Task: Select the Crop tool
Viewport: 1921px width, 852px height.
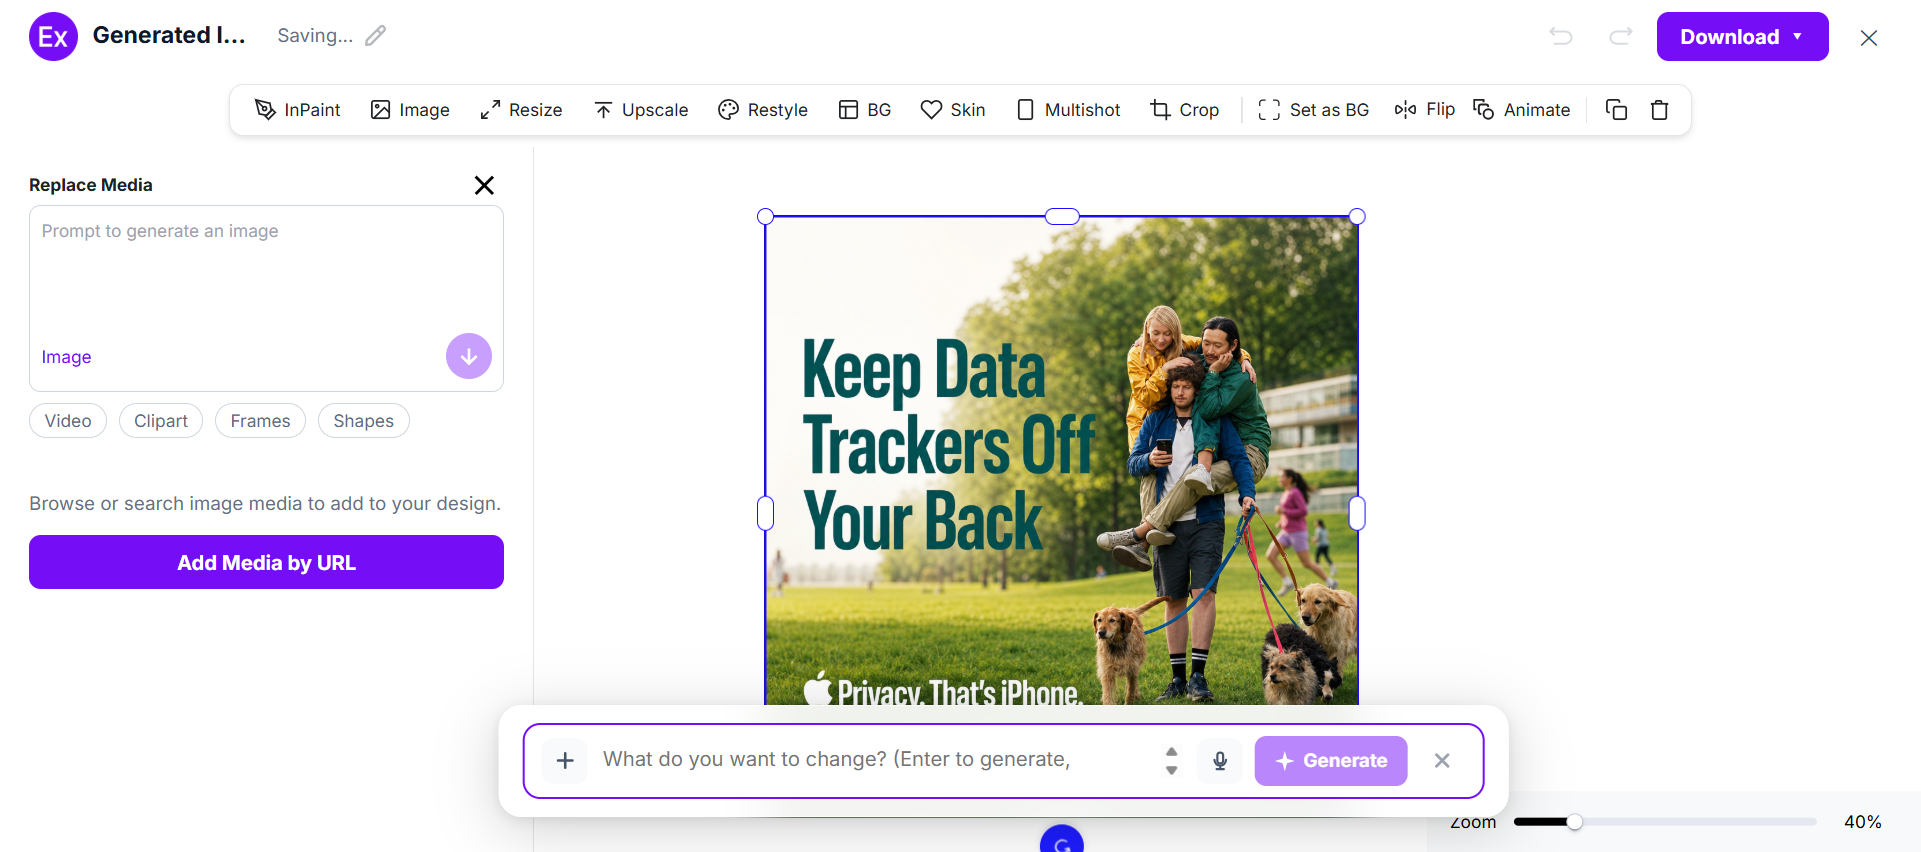Action: pos(1185,110)
